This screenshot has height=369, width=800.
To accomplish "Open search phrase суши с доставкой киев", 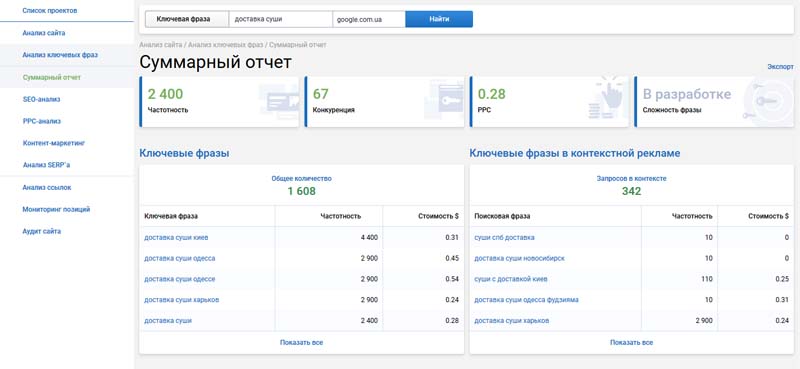I will click(x=511, y=279).
